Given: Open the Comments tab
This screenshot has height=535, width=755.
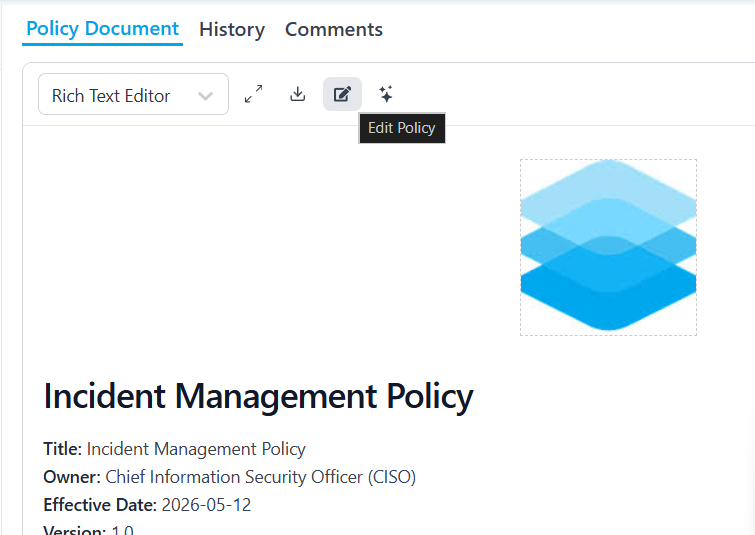Looking at the screenshot, I should pos(334,29).
